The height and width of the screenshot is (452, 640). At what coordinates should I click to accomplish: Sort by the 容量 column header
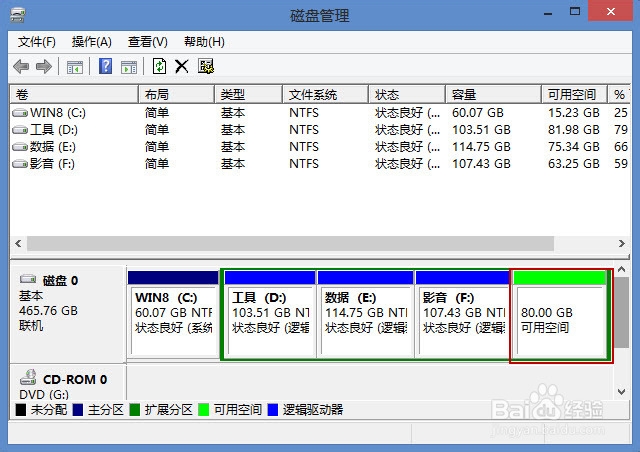(x=493, y=95)
